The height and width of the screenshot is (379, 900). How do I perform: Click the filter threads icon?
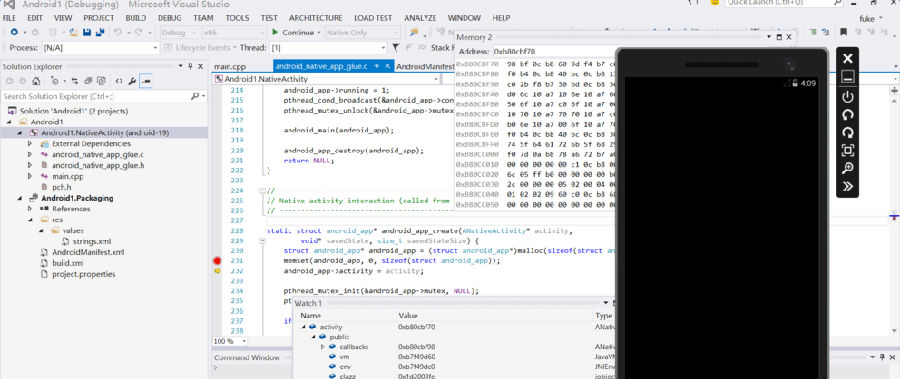396,48
